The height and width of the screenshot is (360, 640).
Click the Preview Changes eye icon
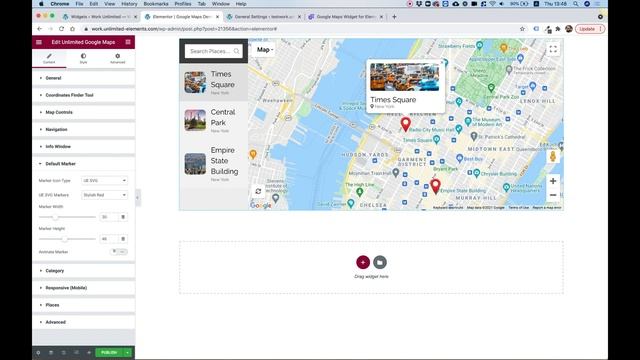pyautogui.click(x=89, y=353)
